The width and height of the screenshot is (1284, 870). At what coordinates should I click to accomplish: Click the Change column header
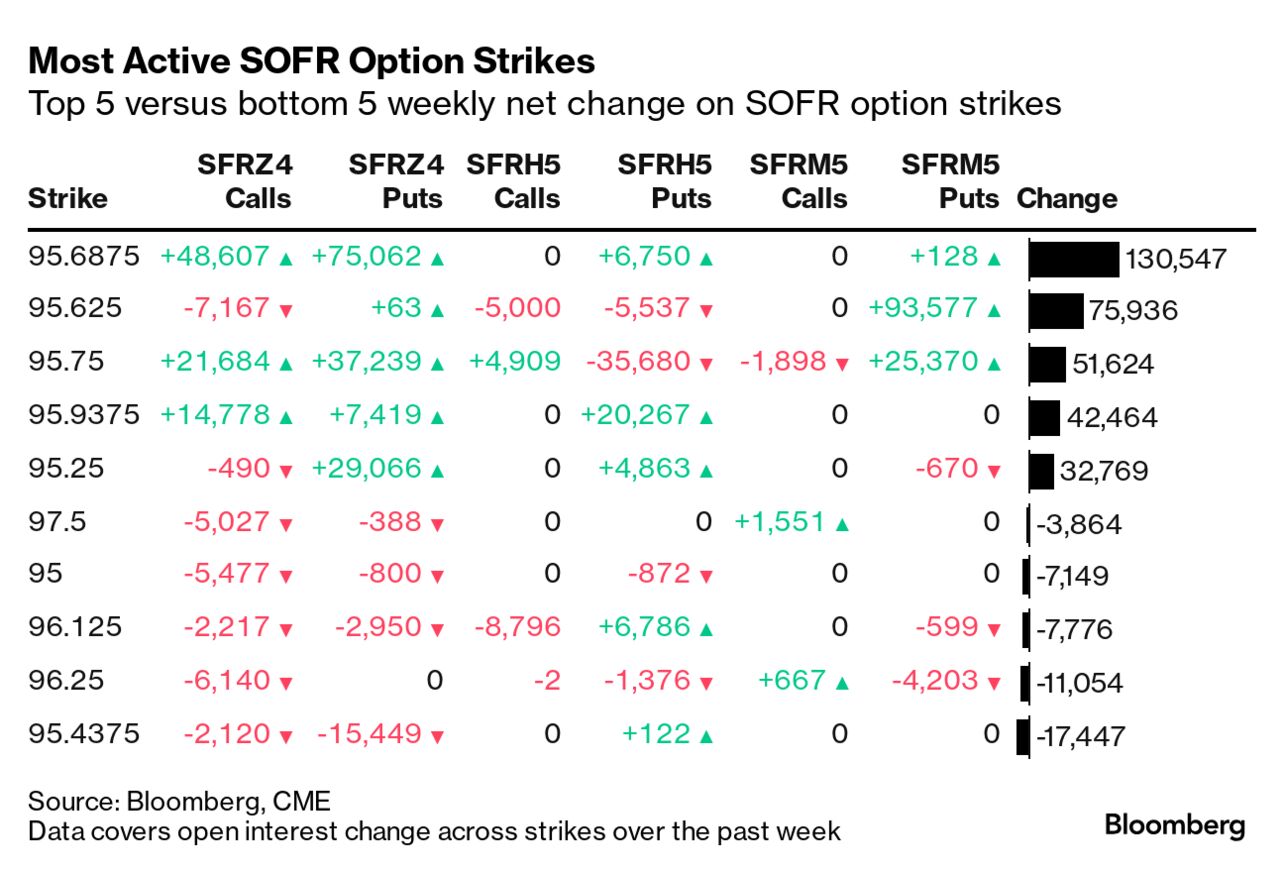[1066, 198]
